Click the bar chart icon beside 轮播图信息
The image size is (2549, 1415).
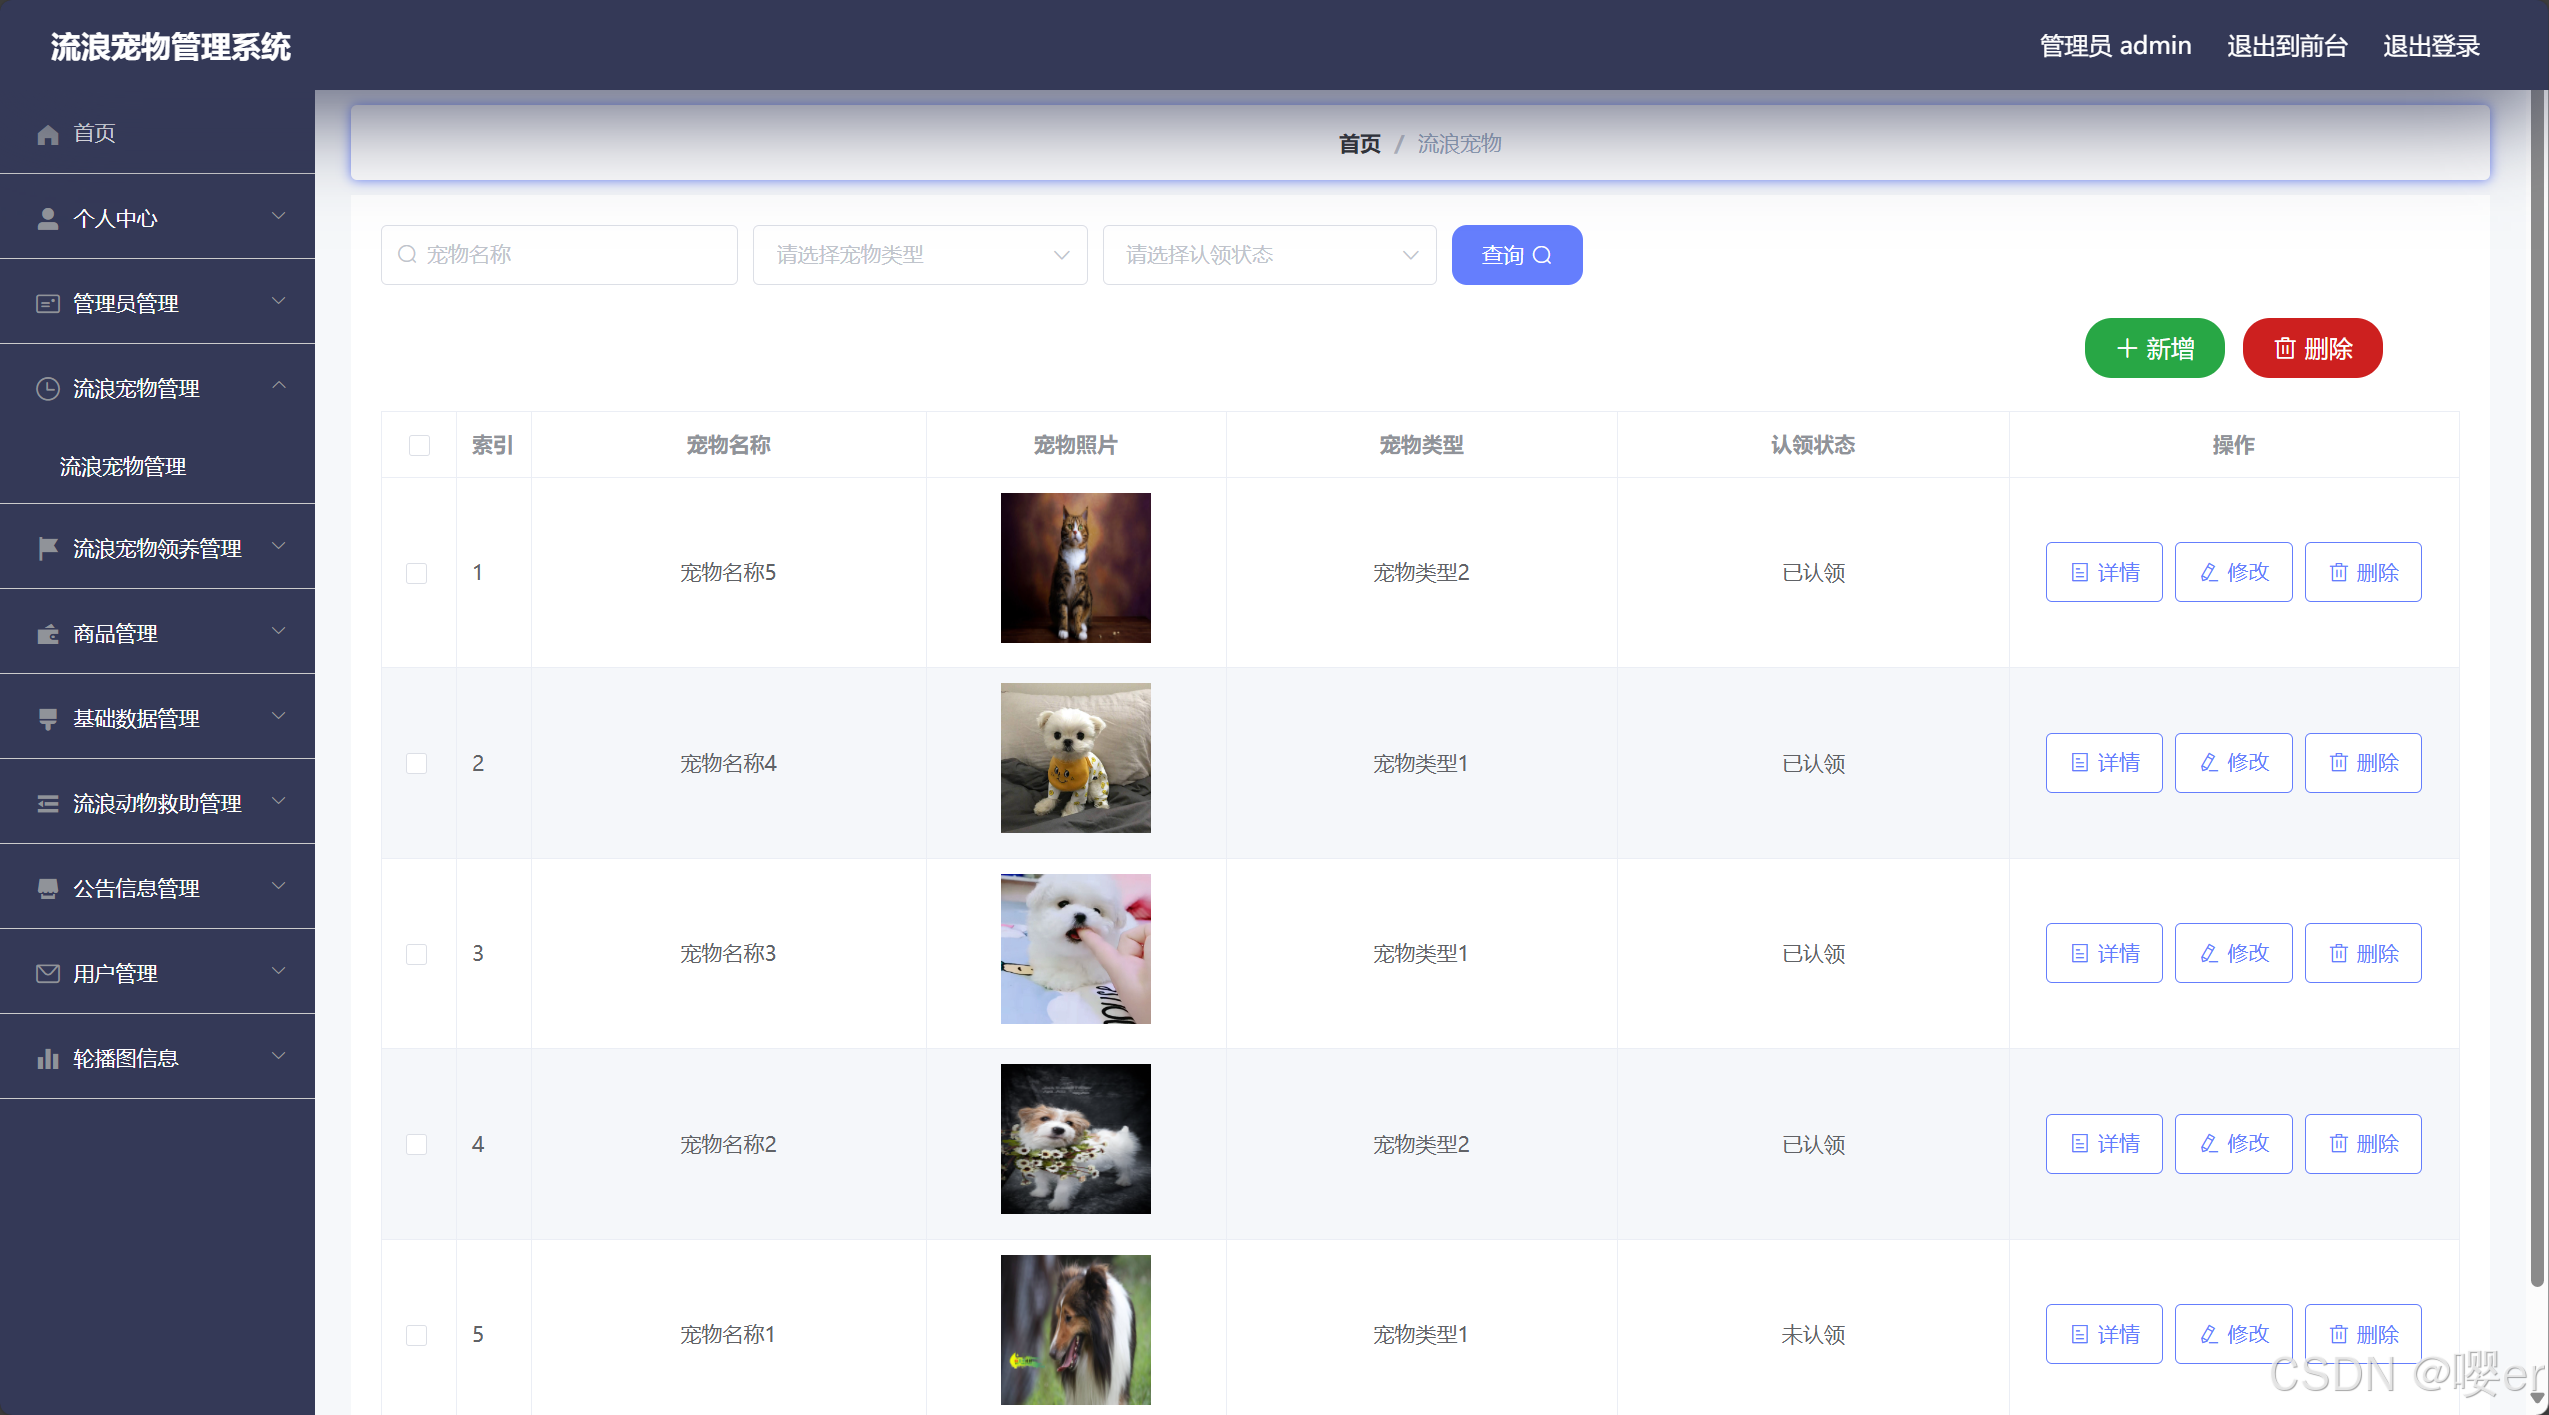click(48, 1059)
